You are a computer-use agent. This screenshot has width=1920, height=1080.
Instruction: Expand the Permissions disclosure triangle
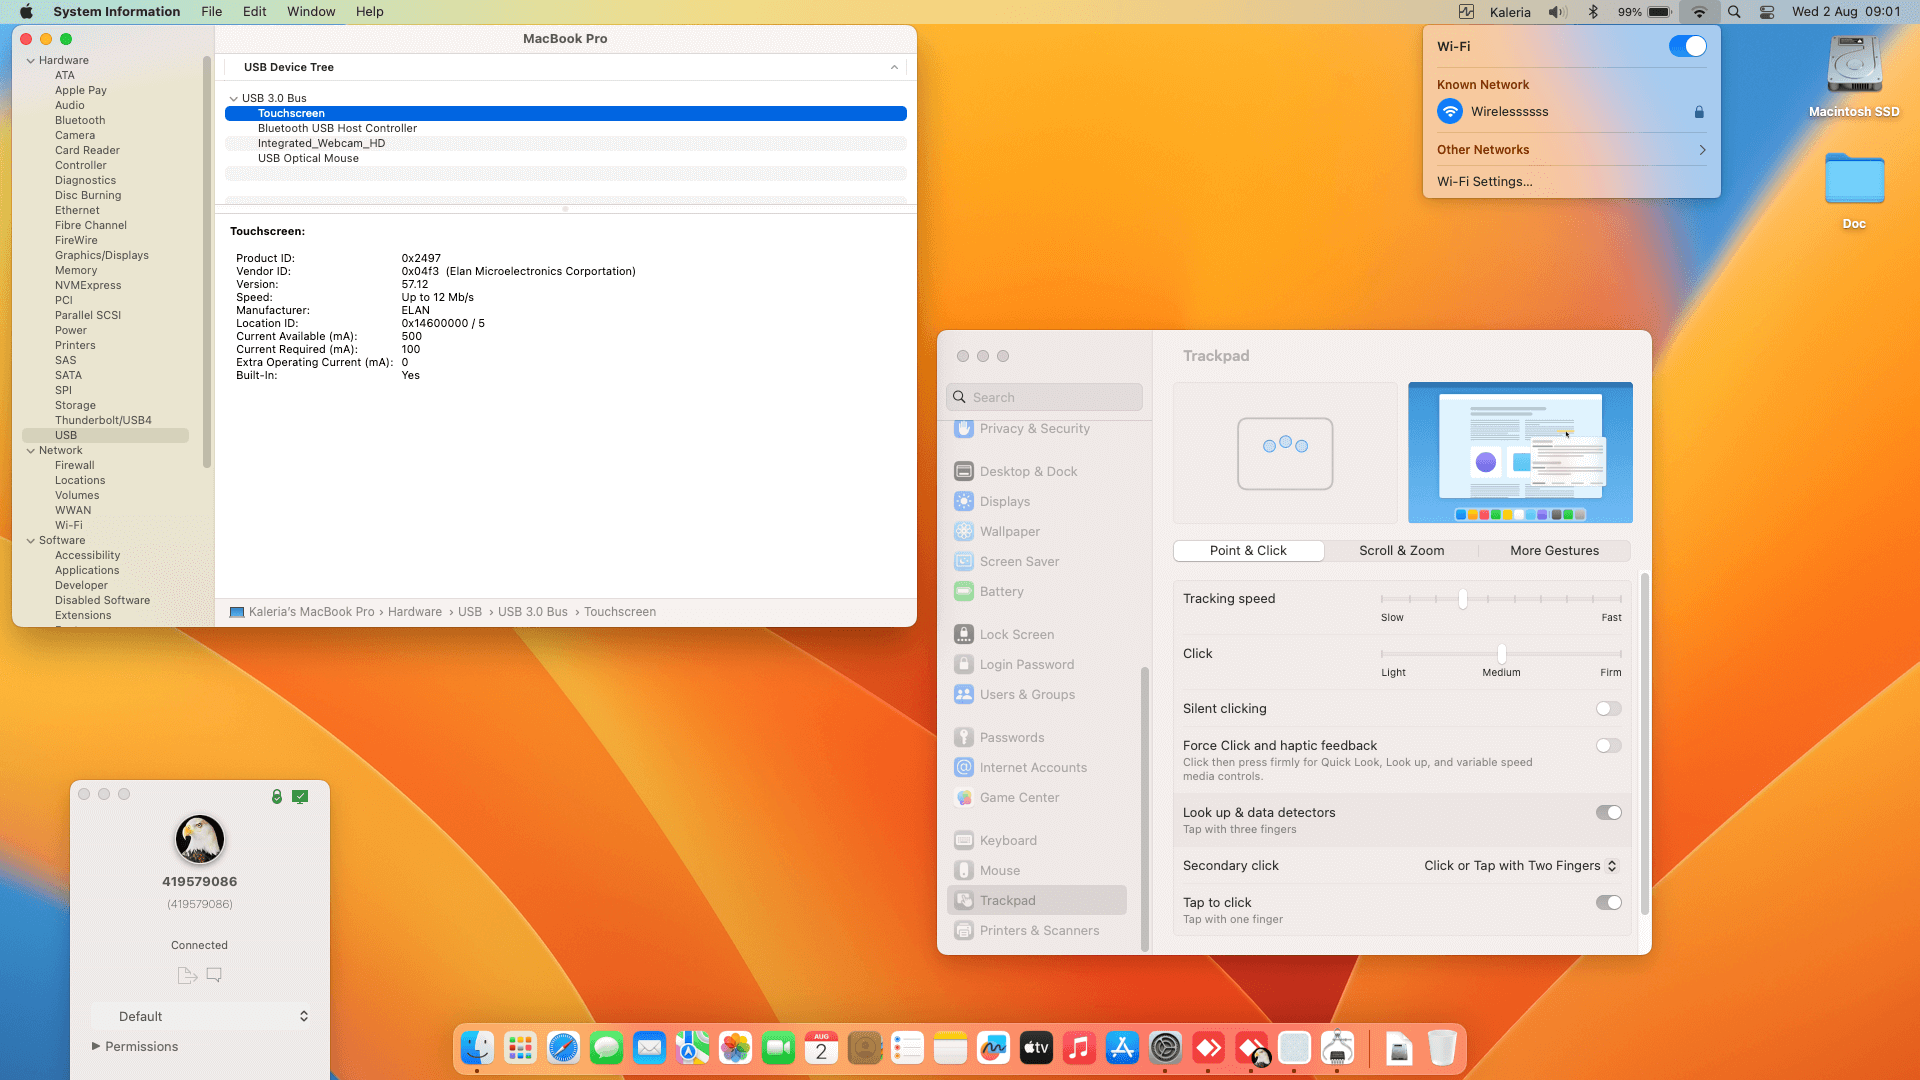[x=96, y=1046]
